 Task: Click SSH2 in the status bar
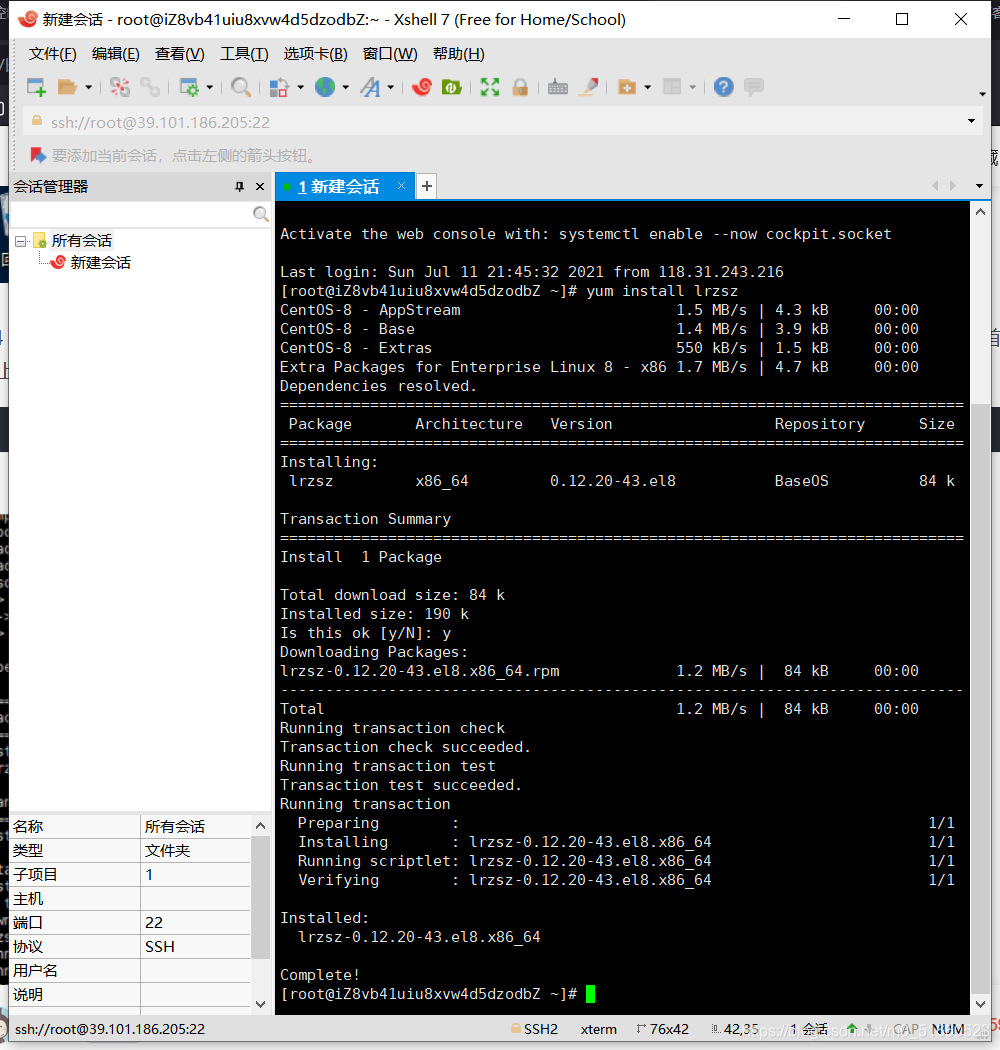click(x=534, y=1029)
